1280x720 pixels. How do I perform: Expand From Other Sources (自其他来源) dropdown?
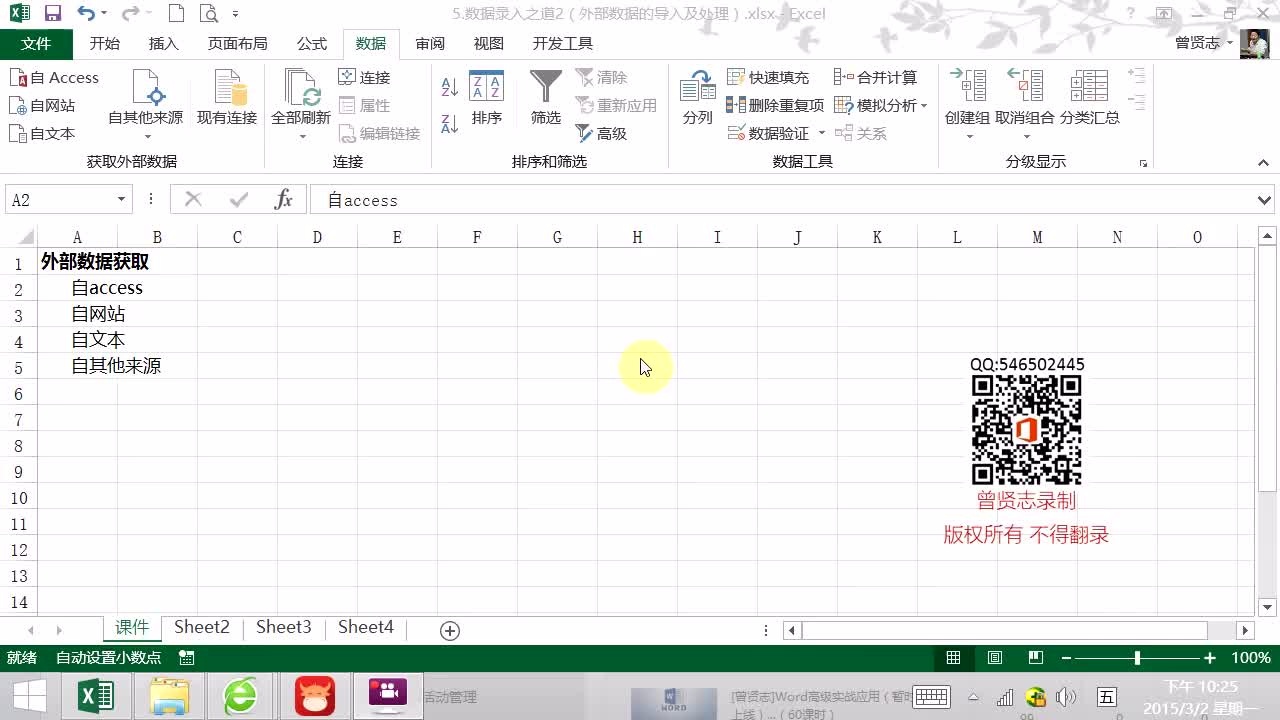tap(146, 136)
